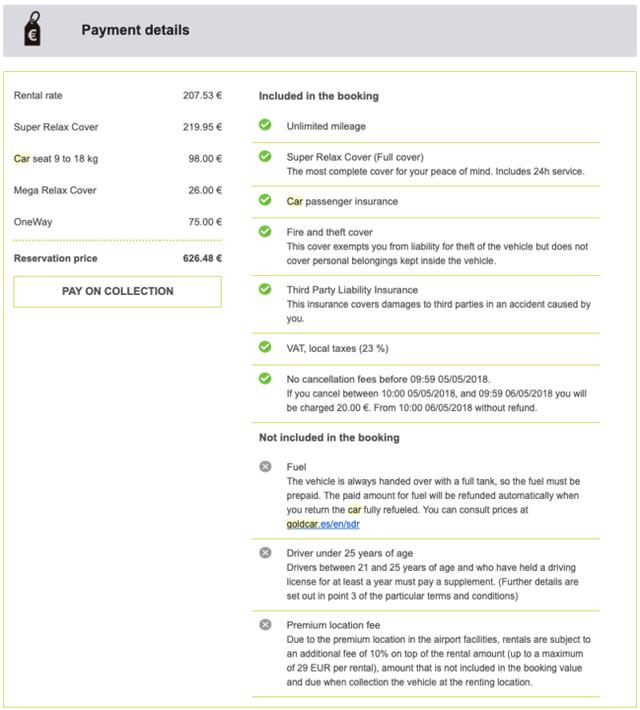This screenshot has height=710, width=640.
Task: Click green checkmark beside VAT, local taxes
Action: click(x=265, y=347)
